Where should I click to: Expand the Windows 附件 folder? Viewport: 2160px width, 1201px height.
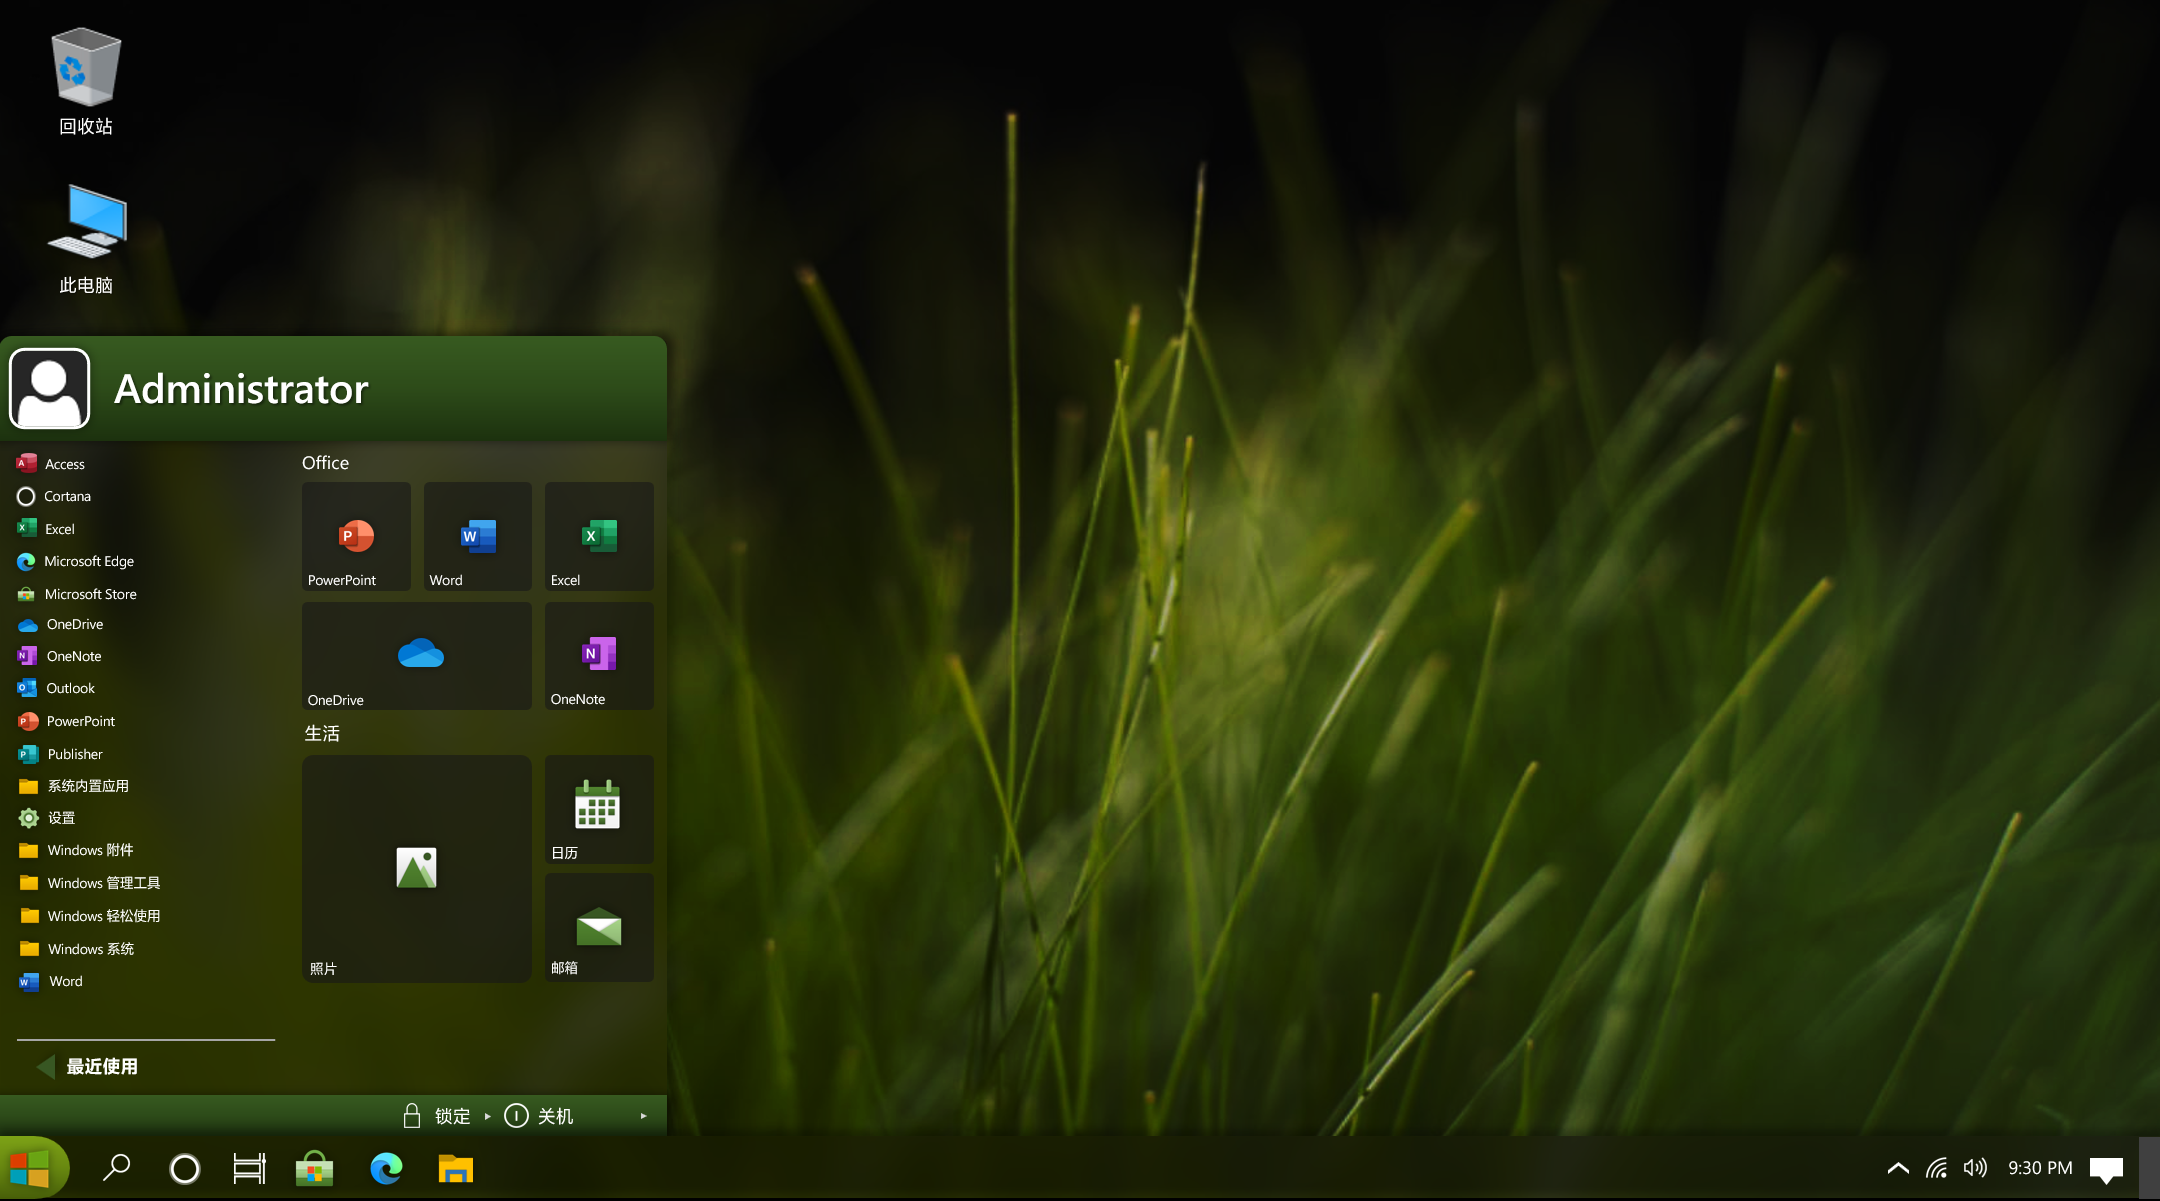coord(90,850)
